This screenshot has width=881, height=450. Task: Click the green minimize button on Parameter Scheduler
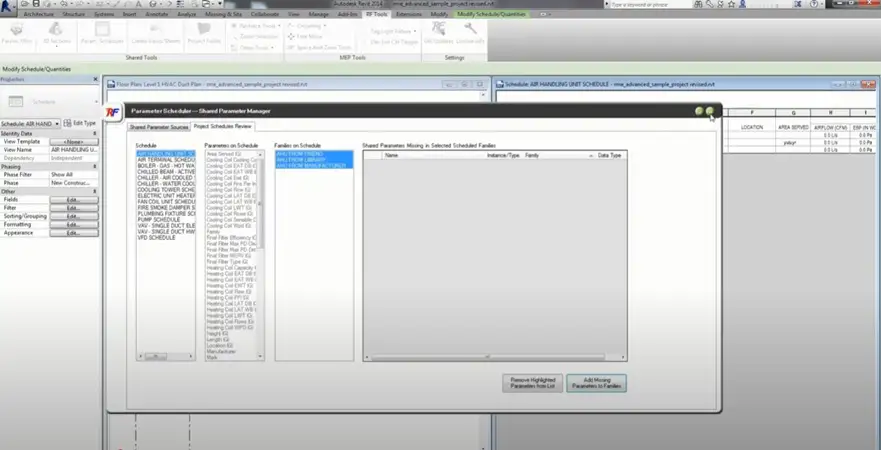[699, 111]
